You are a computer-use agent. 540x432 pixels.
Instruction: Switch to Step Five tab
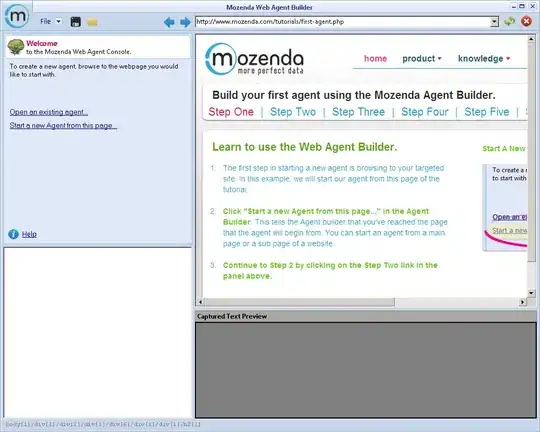point(487,112)
